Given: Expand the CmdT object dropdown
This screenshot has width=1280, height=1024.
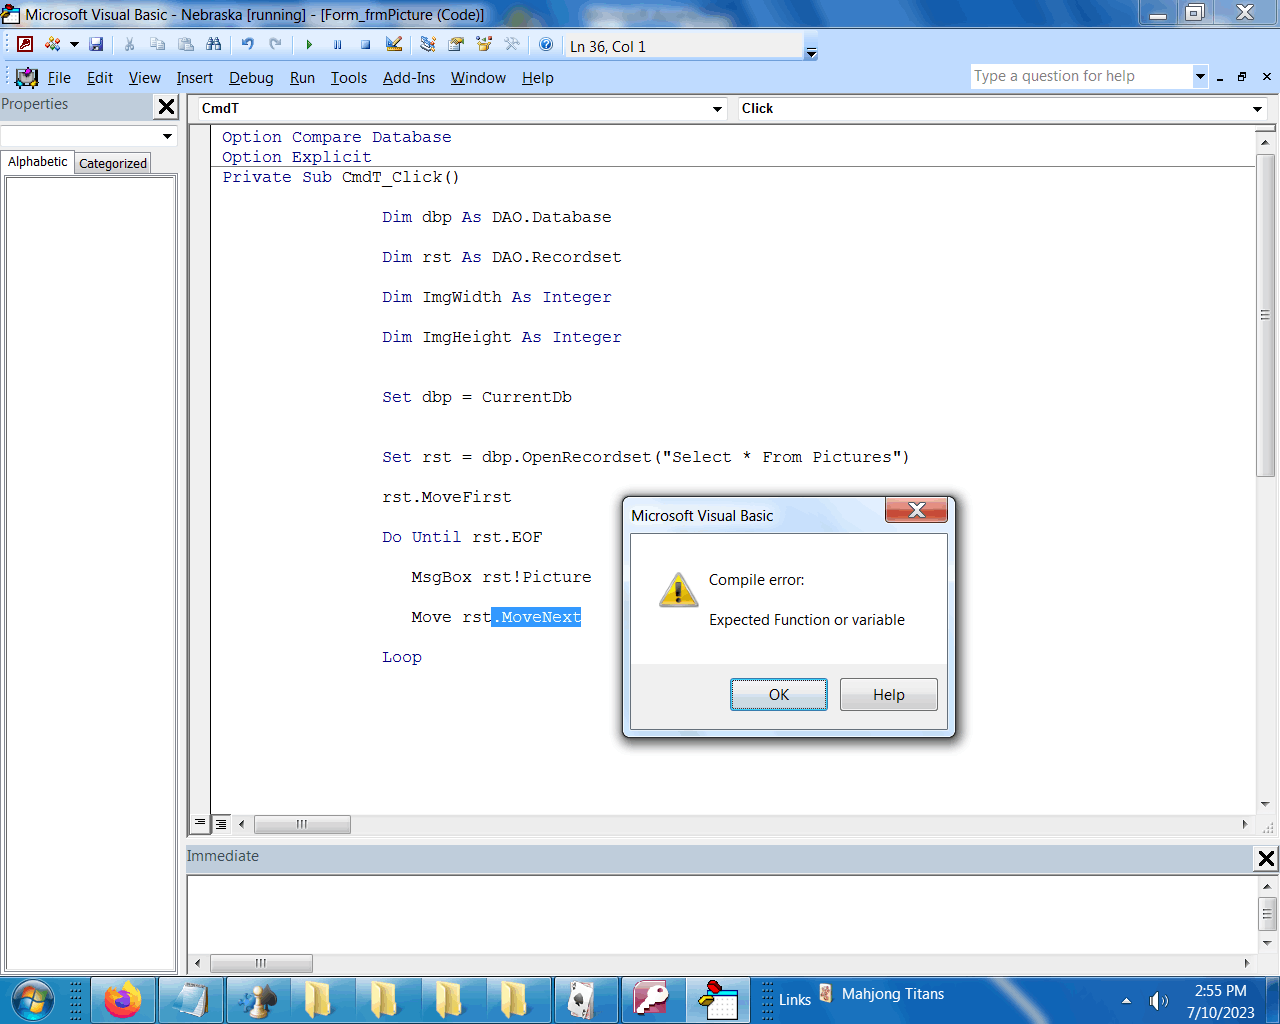Looking at the screenshot, I should tap(718, 109).
